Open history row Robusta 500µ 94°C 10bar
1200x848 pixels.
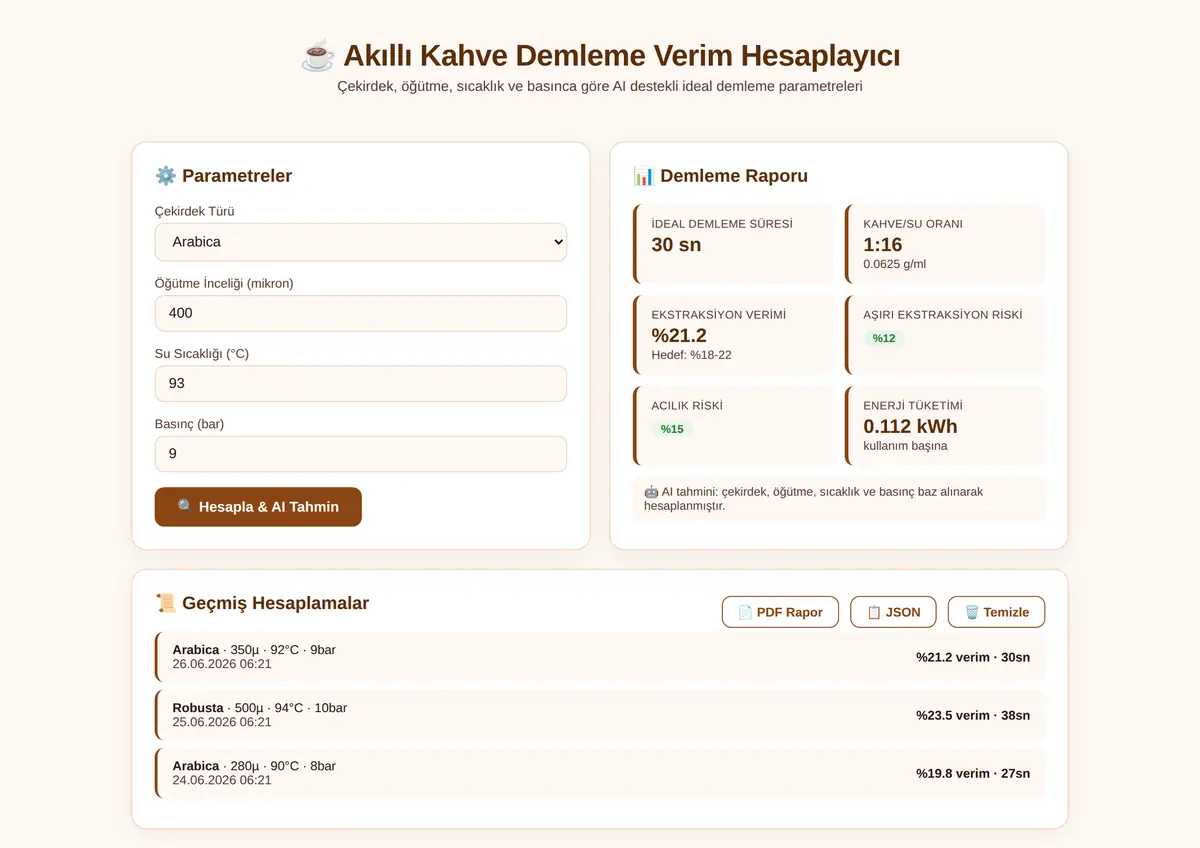pyautogui.click(x=600, y=715)
